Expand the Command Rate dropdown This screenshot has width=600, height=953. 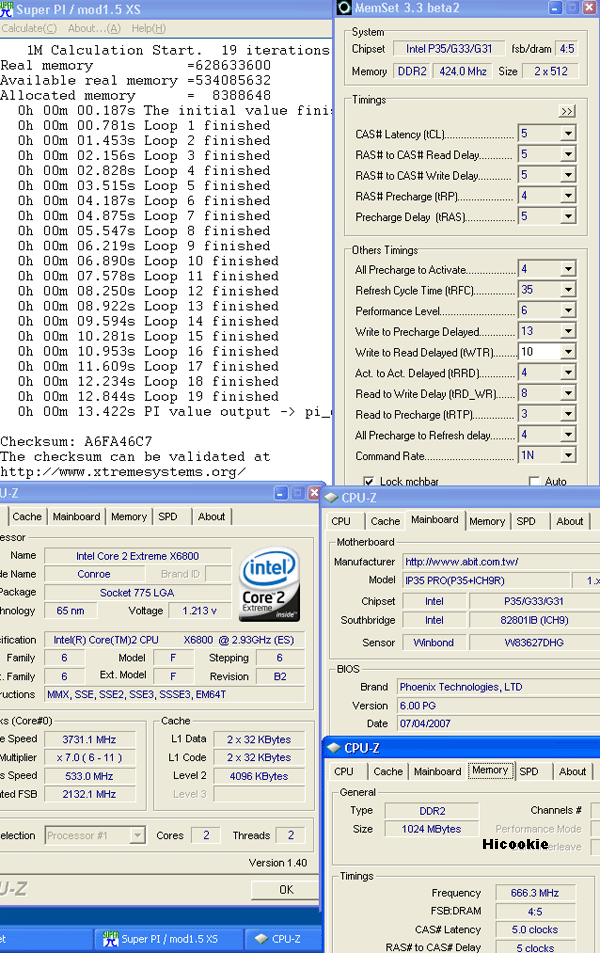point(568,455)
